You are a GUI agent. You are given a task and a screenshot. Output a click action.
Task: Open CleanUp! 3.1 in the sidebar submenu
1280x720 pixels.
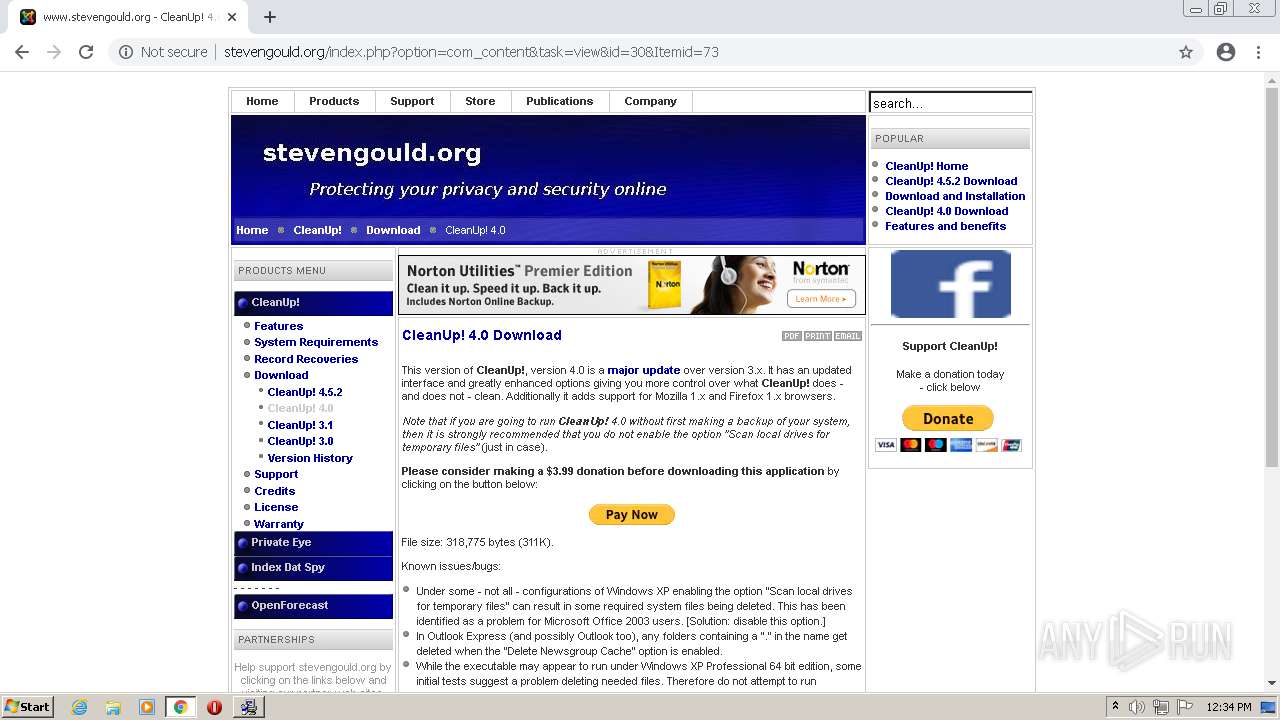[x=300, y=425]
